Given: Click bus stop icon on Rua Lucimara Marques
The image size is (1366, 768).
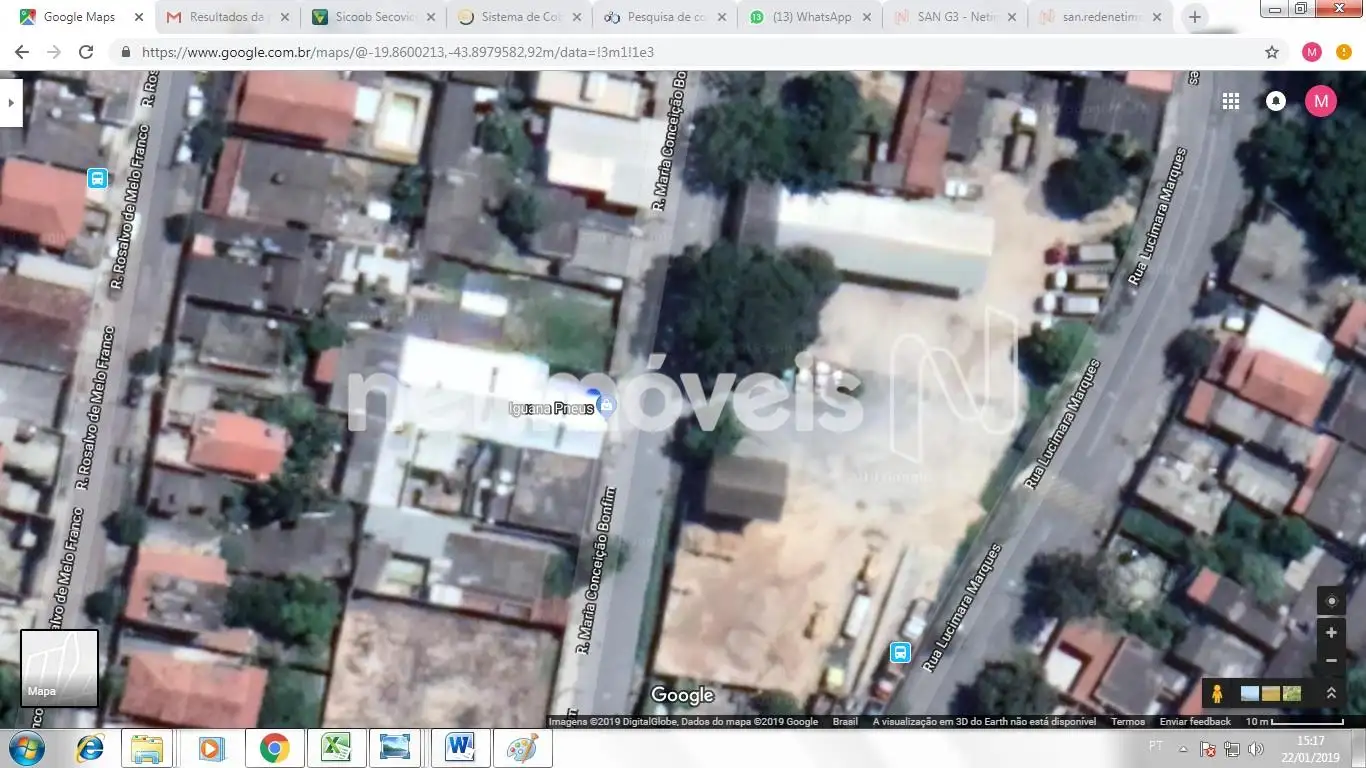Looking at the screenshot, I should pyautogui.click(x=900, y=653).
